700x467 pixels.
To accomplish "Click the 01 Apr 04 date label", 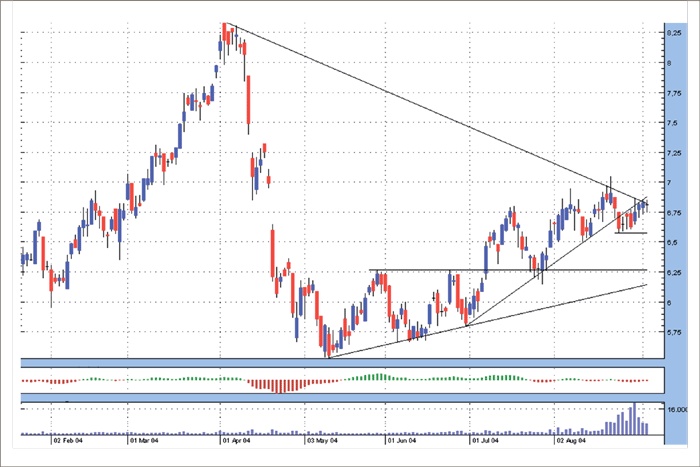I will point(233,438).
